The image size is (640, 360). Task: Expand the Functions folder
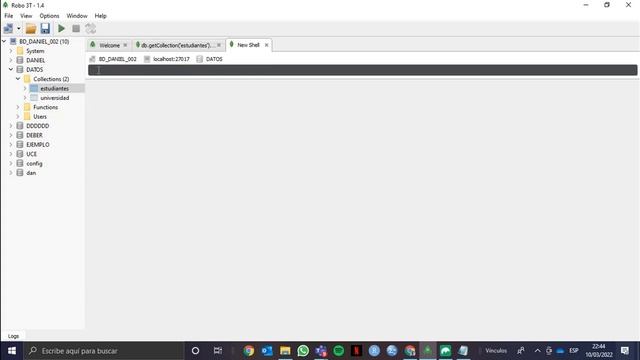point(18,107)
